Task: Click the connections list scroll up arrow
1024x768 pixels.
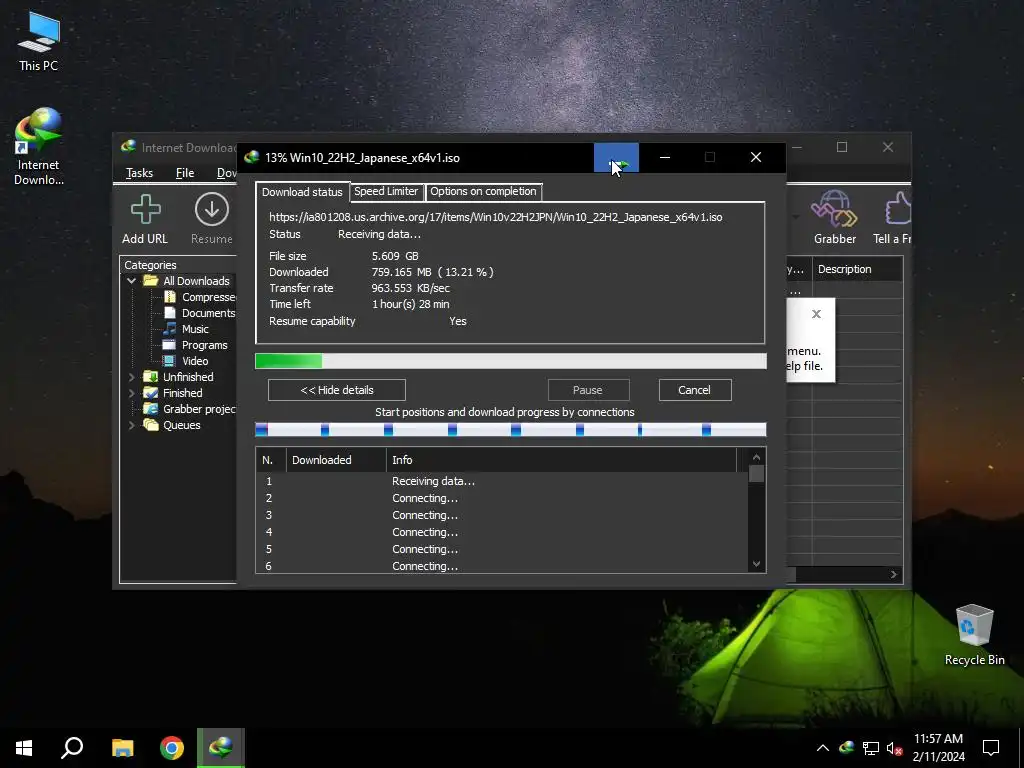Action: [x=756, y=458]
